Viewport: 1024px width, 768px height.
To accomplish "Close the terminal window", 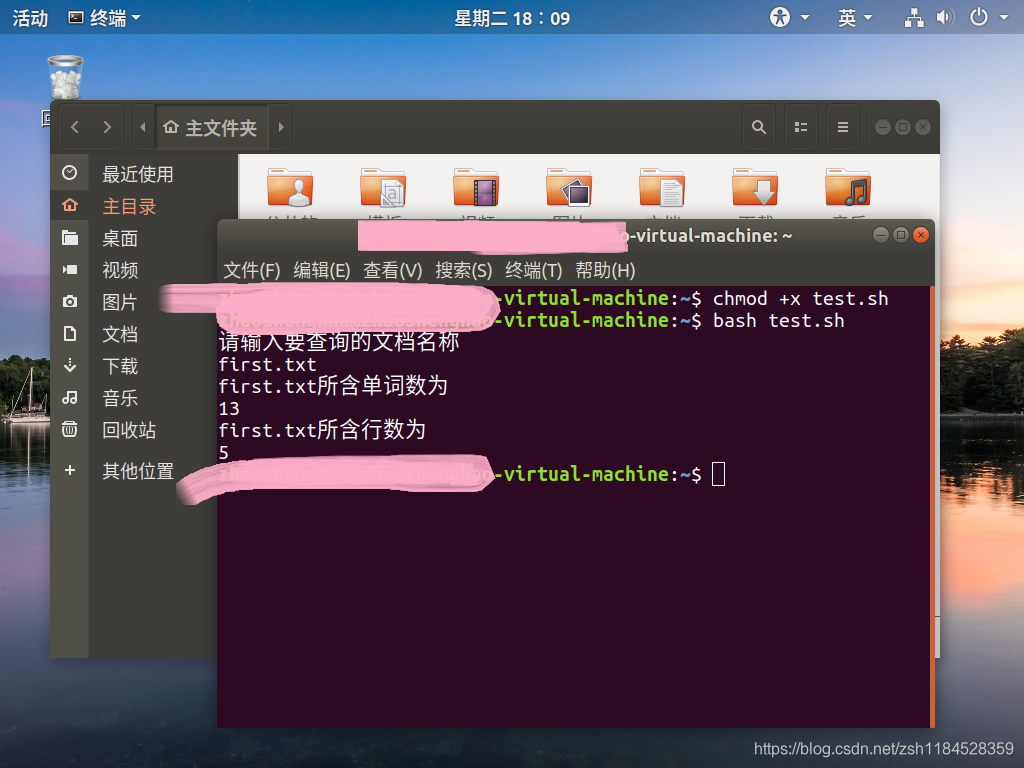I will pyautogui.click(x=921, y=235).
